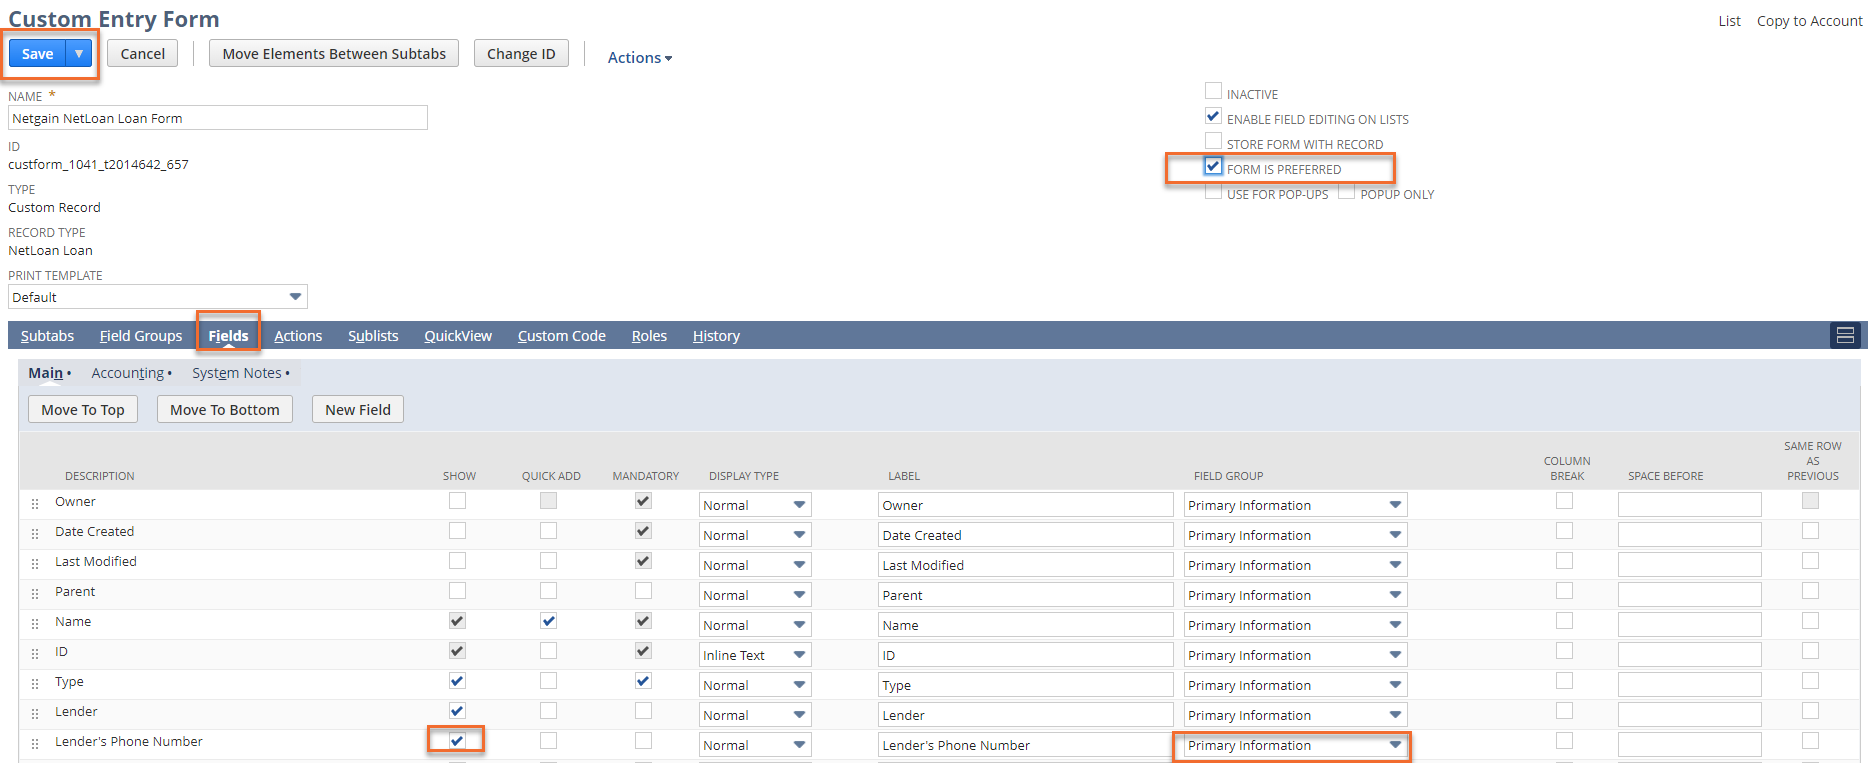Toggle Store Form With Record checkbox
This screenshot has width=1868, height=763.
coord(1213,141)
